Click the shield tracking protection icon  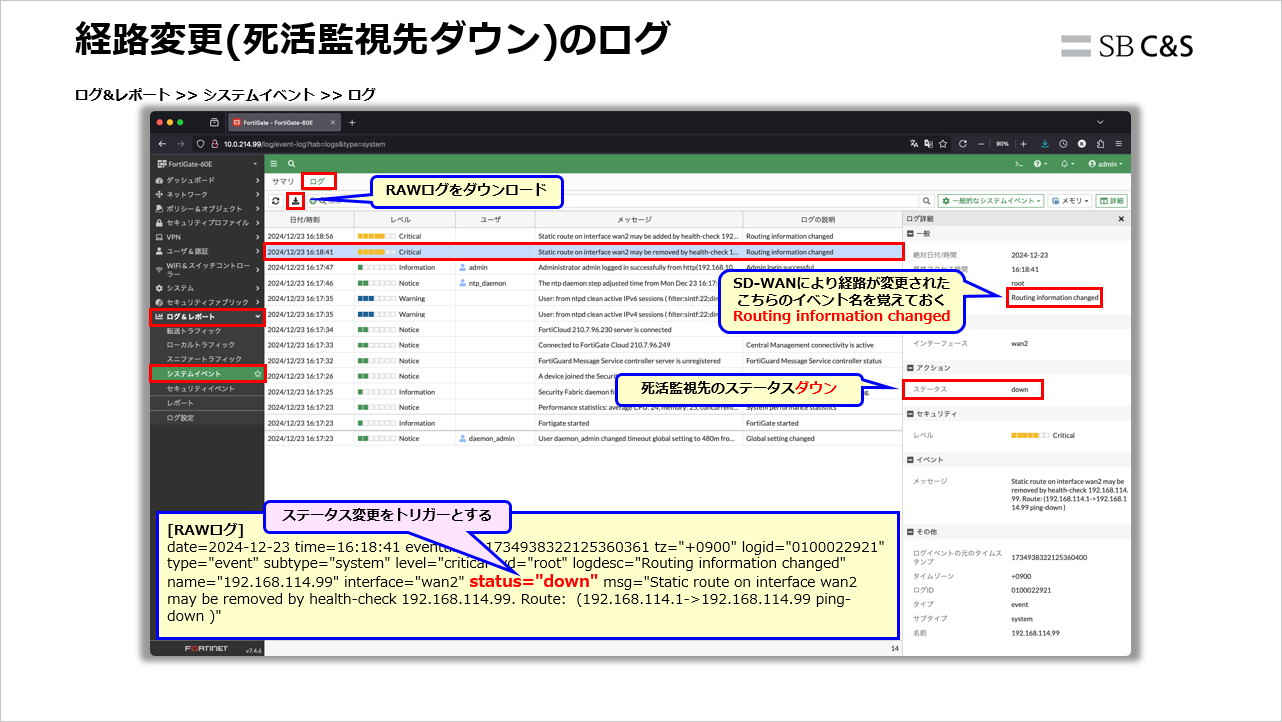pyautogui.click(x=201, y=144)
